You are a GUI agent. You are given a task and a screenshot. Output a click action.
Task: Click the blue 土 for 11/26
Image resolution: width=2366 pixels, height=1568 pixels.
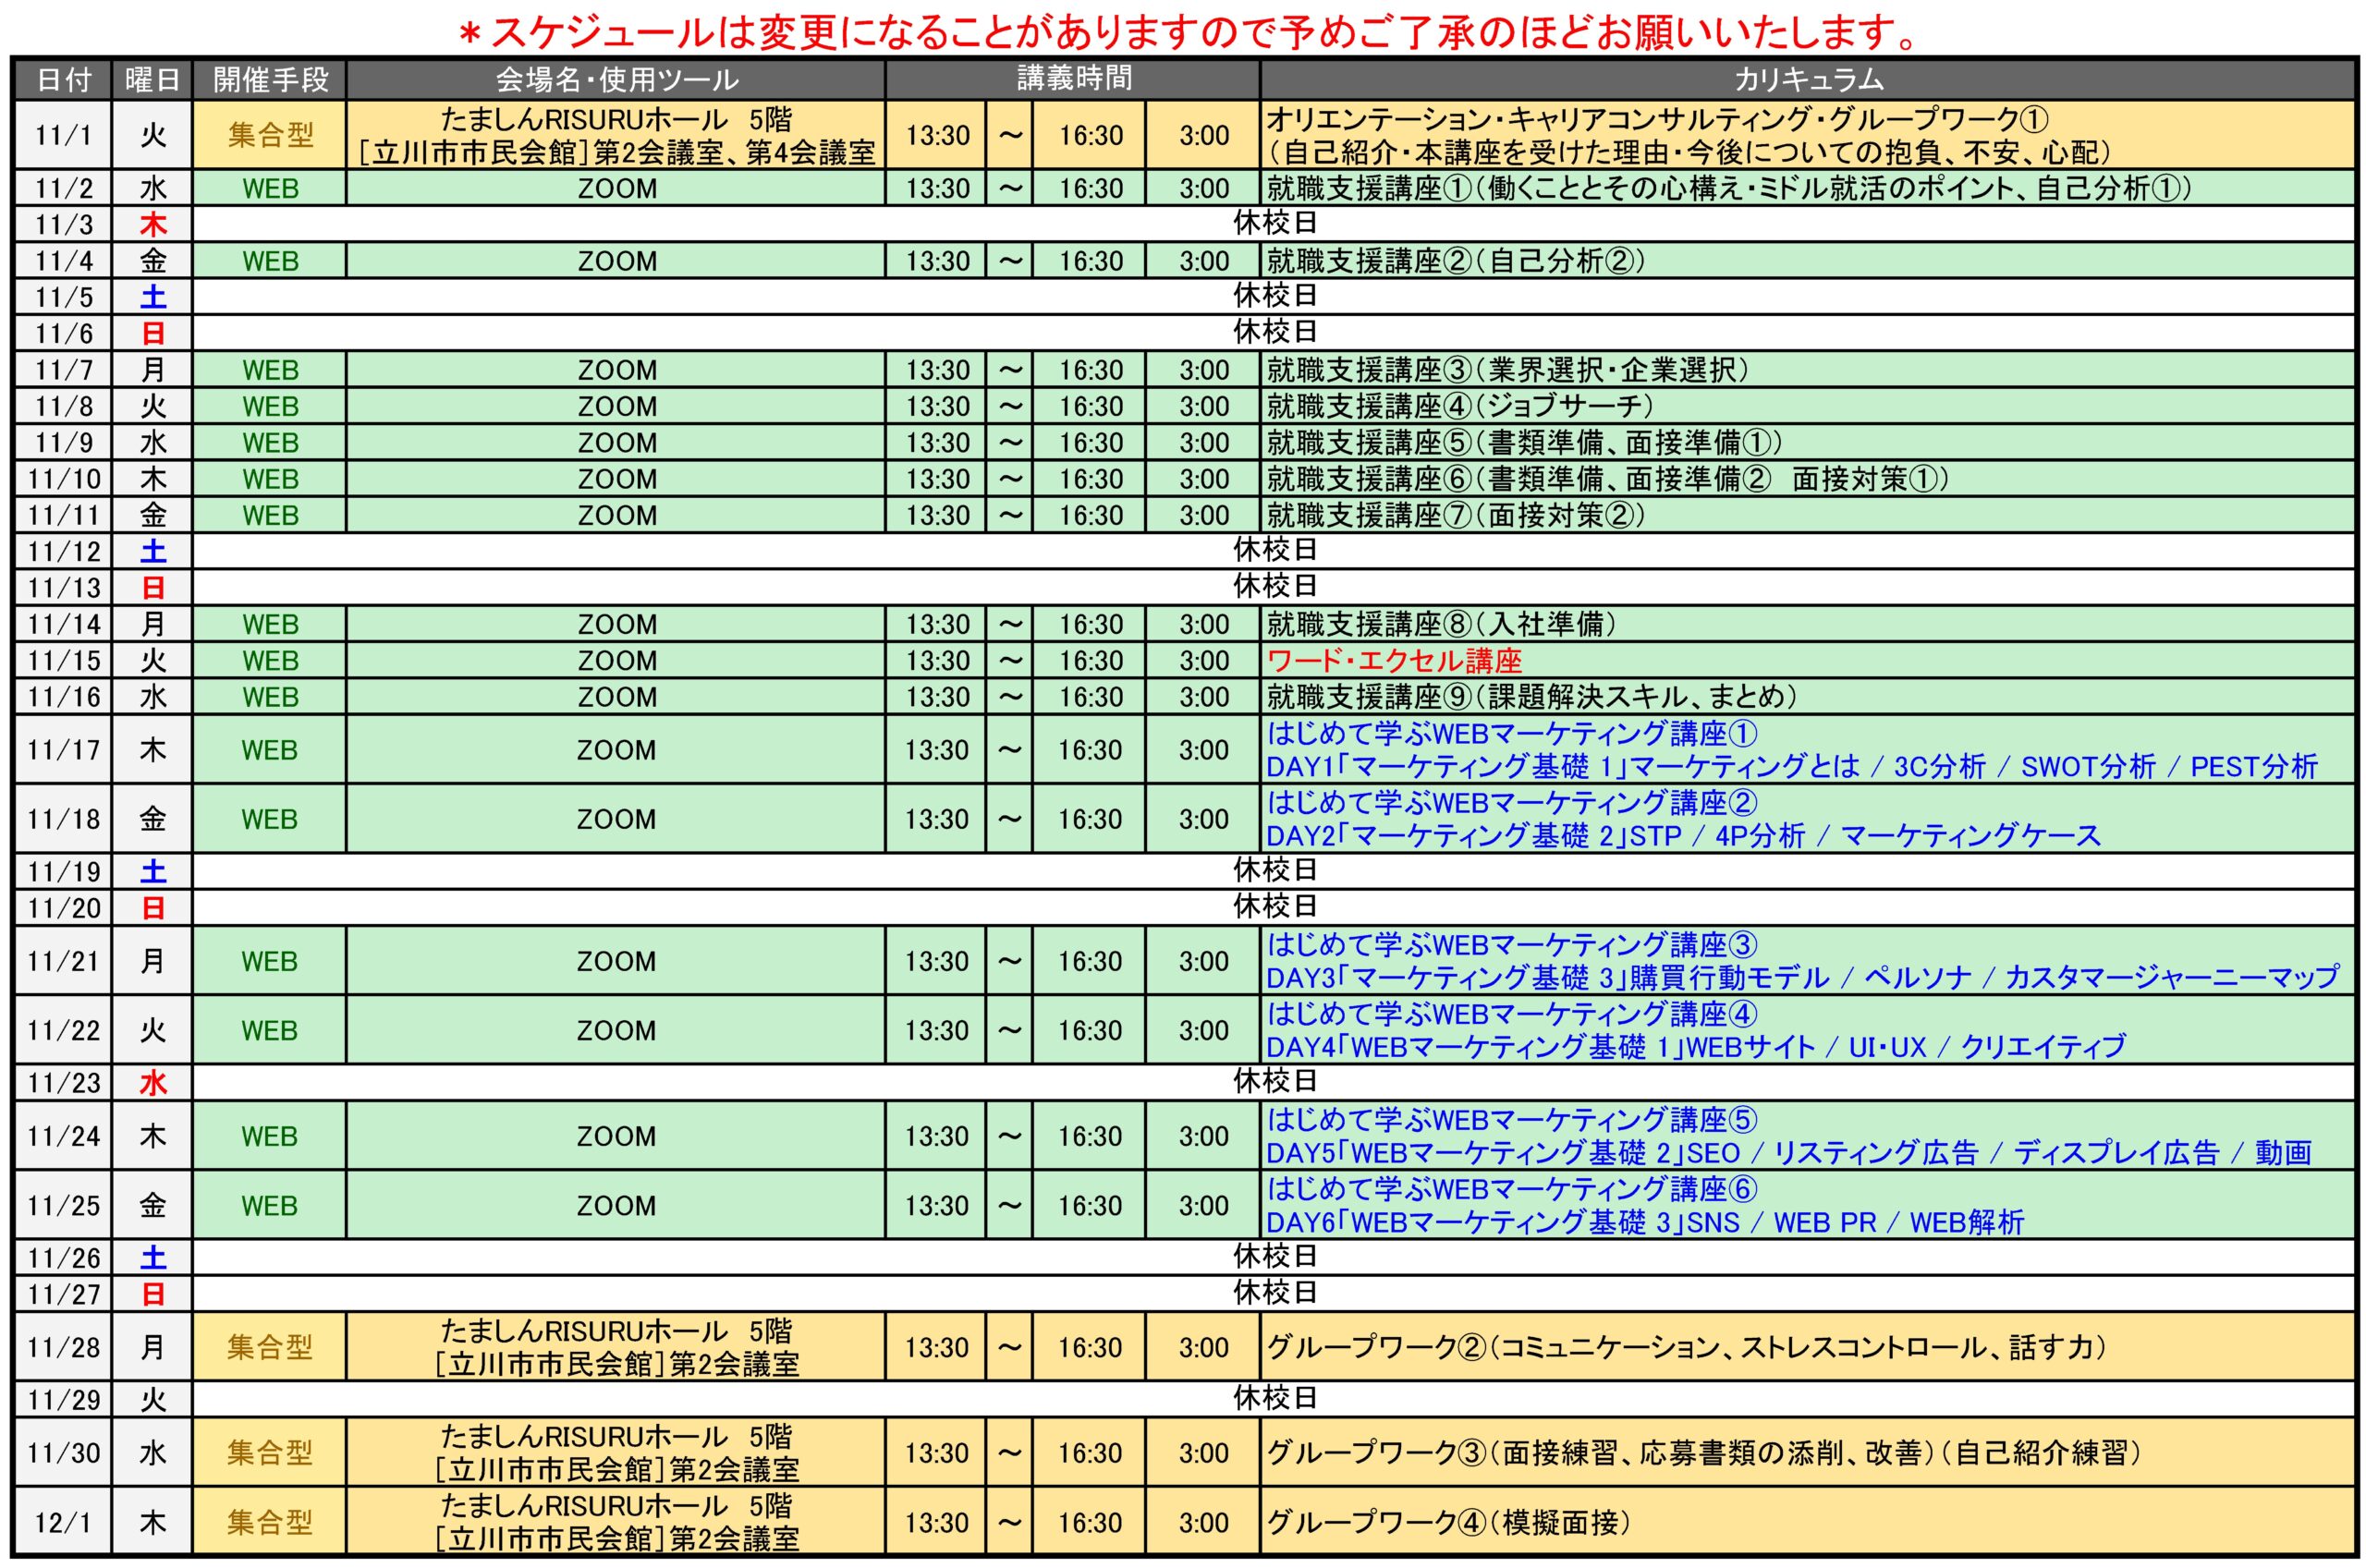click(x=152, y=1258)
